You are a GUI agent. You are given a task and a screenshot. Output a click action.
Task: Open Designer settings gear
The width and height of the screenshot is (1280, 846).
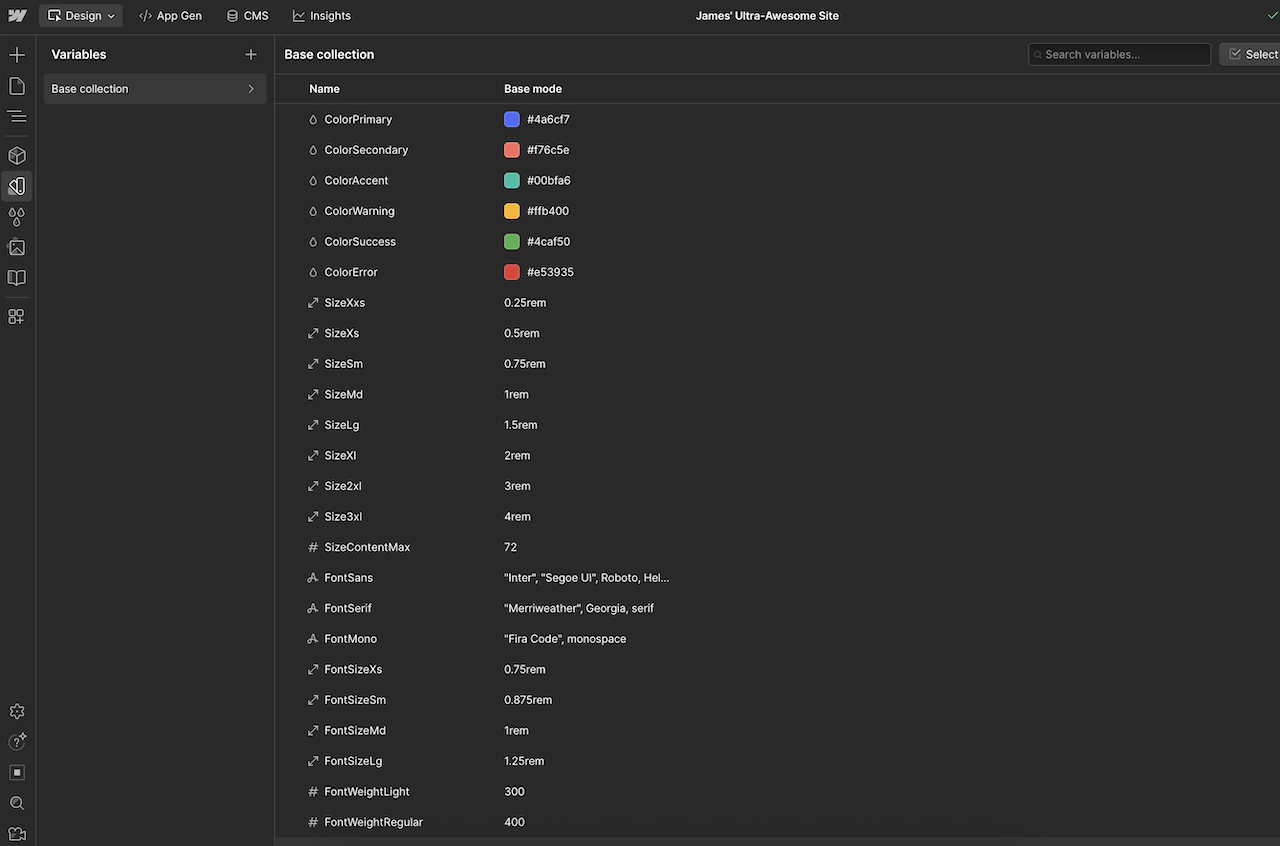[x=16, y=711]
